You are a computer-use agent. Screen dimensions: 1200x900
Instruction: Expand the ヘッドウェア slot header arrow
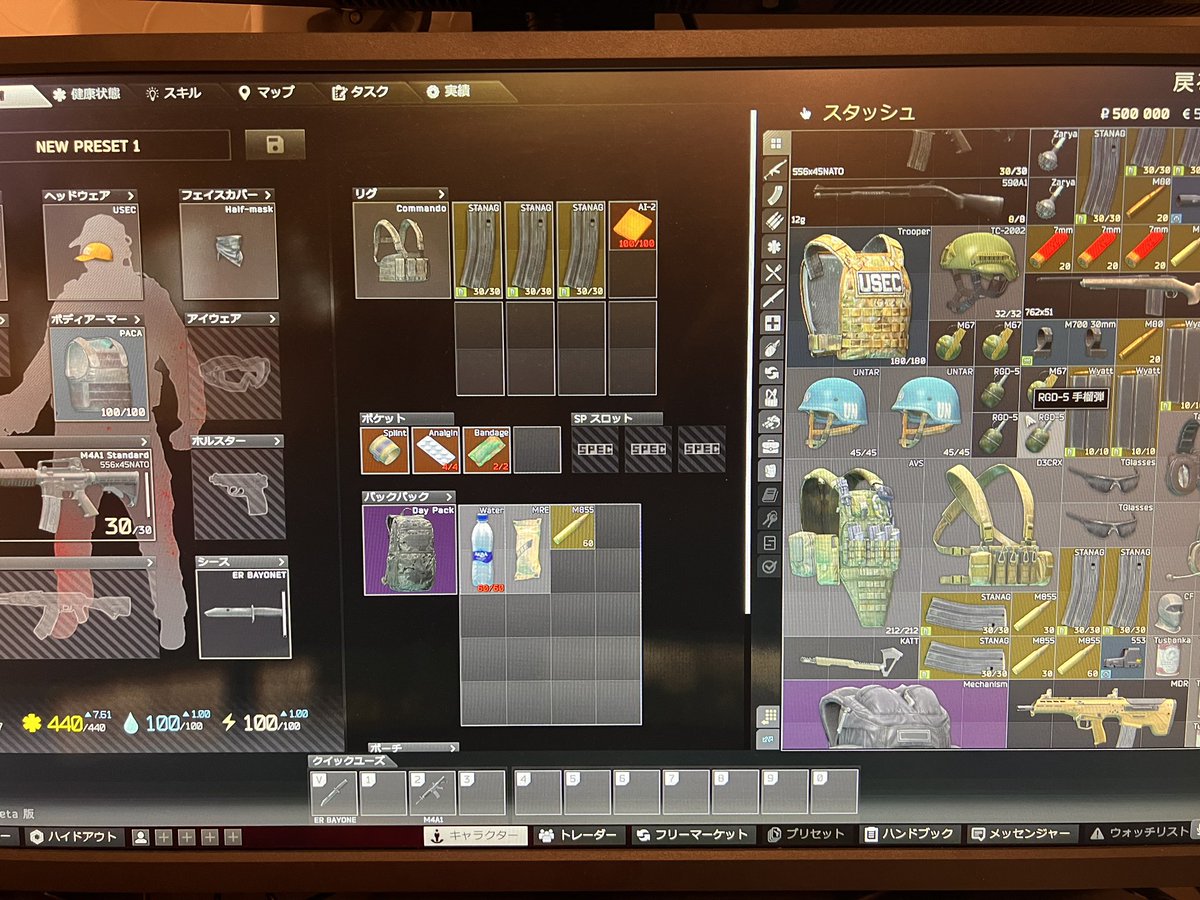point(131,196)
